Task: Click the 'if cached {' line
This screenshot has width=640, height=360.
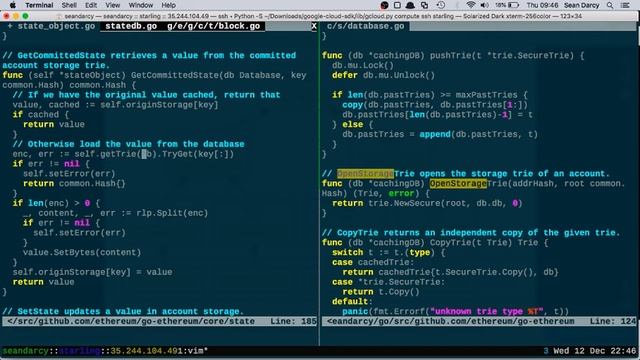Action: pos(40,115)
